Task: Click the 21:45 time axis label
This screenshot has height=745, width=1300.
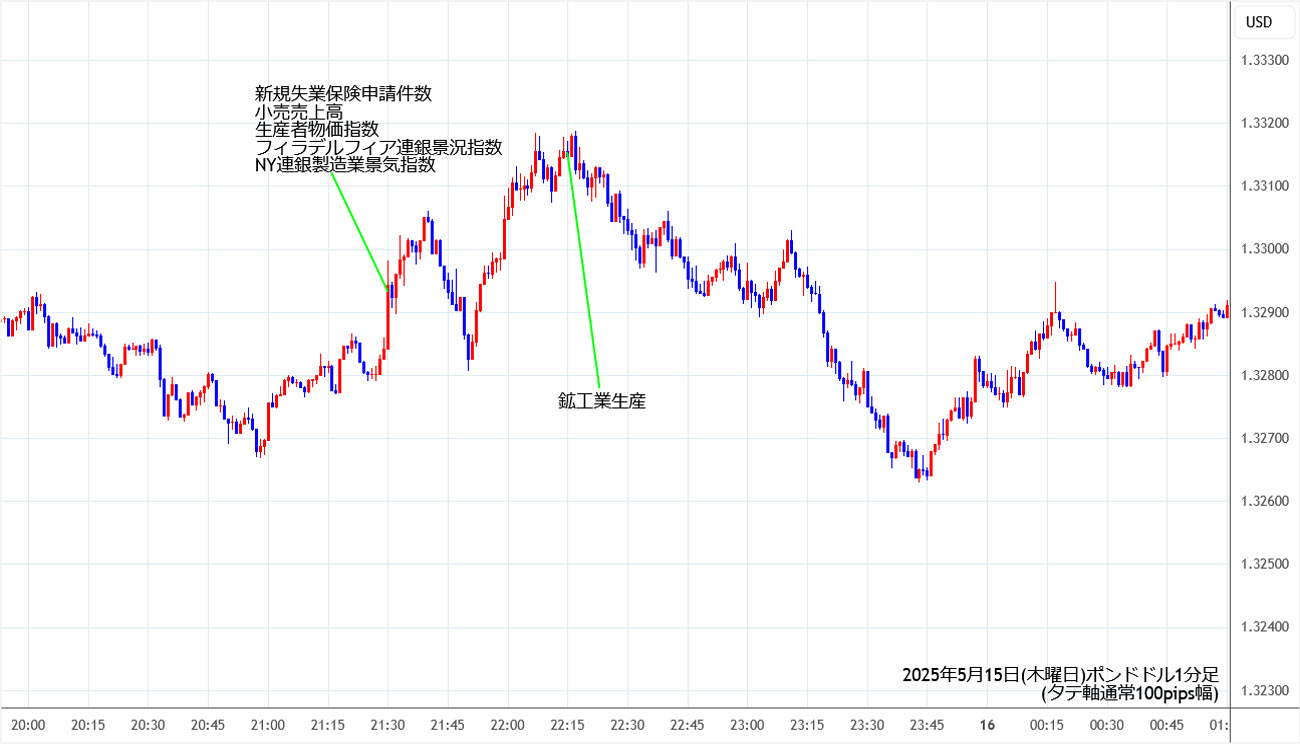Action: (448, 726)
